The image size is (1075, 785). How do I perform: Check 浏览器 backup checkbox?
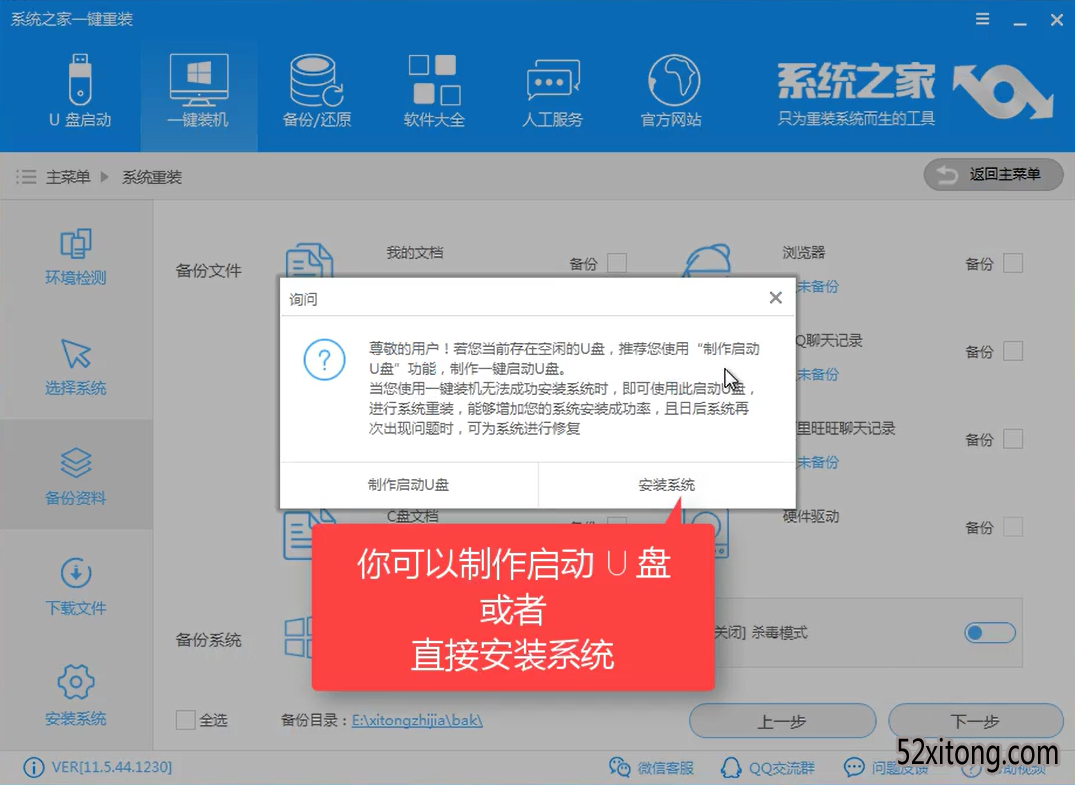coord(1013,263)
